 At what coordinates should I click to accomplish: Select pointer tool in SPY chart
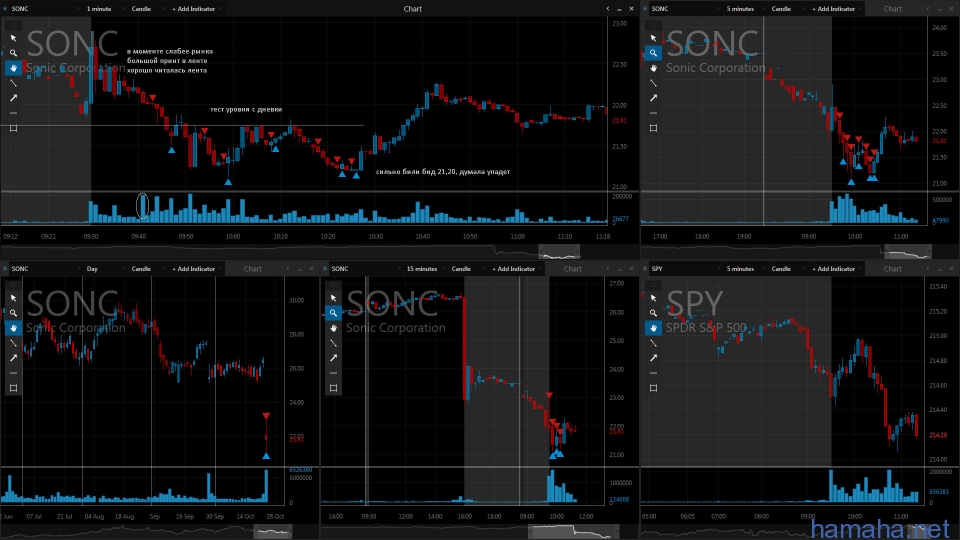[x=653, y=298]
